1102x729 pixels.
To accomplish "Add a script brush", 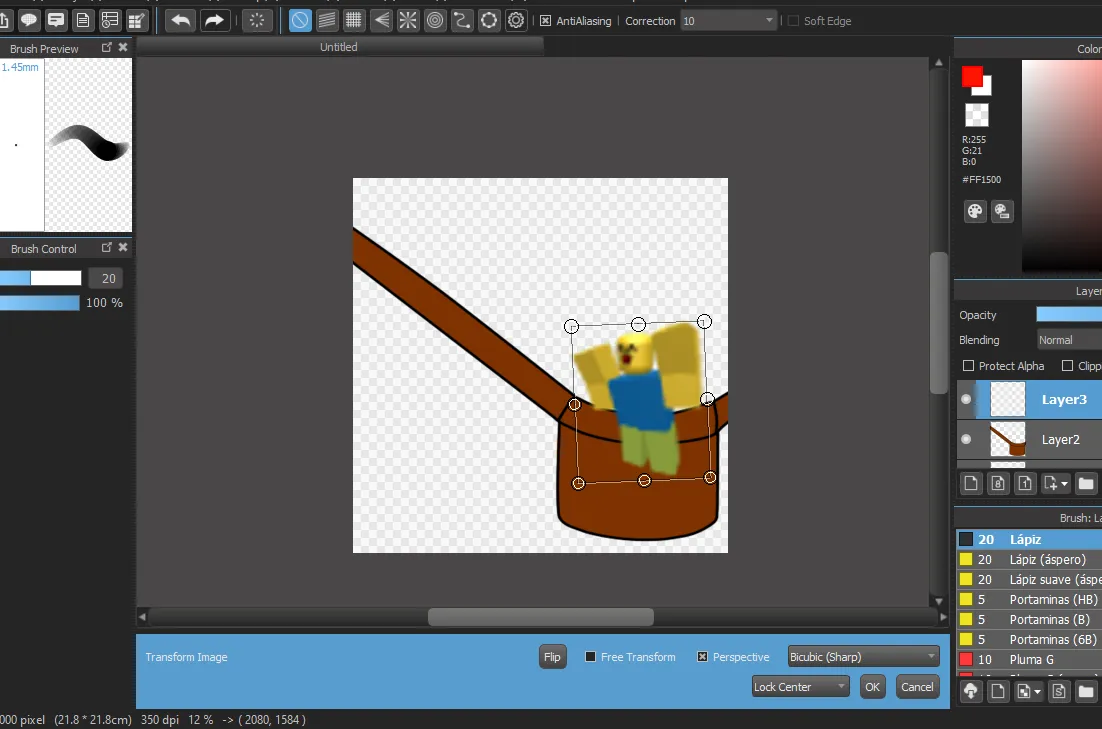I will click(x=1059, y=691).
